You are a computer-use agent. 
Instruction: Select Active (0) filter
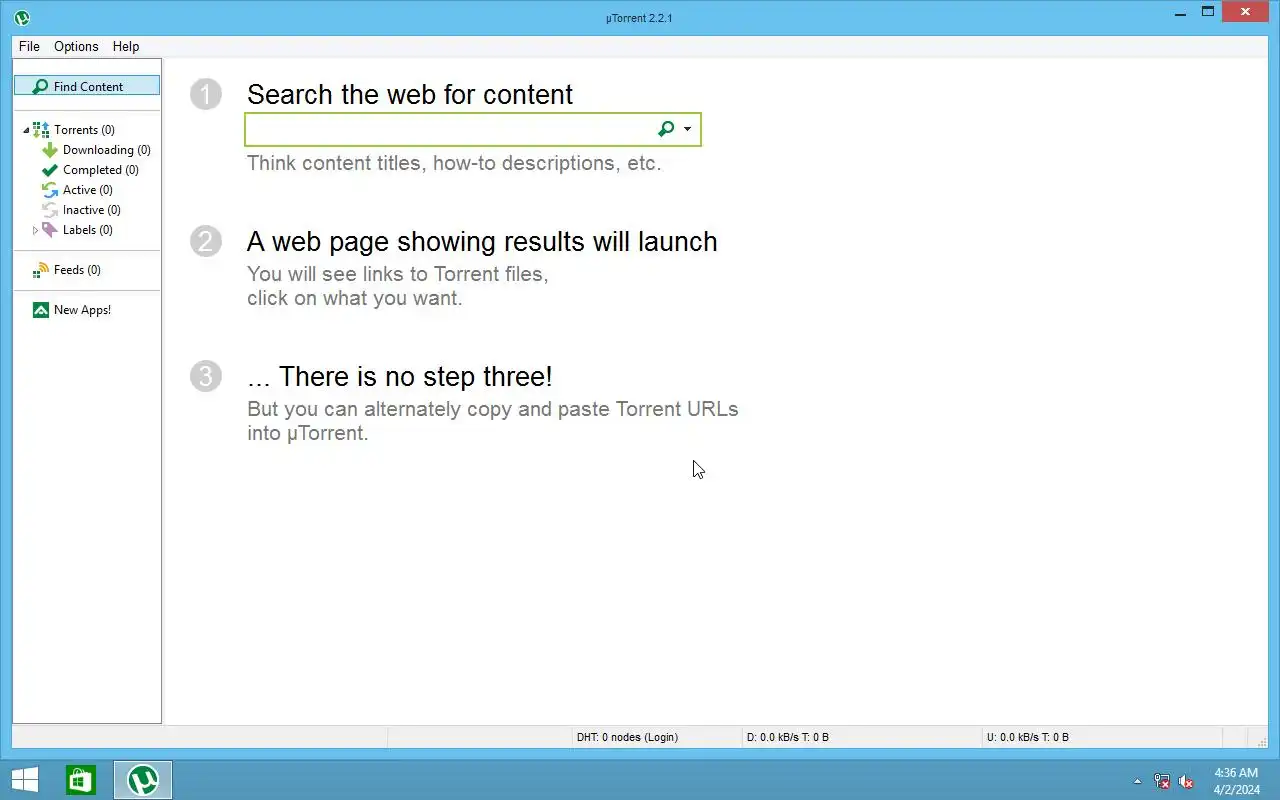point(87,190)
